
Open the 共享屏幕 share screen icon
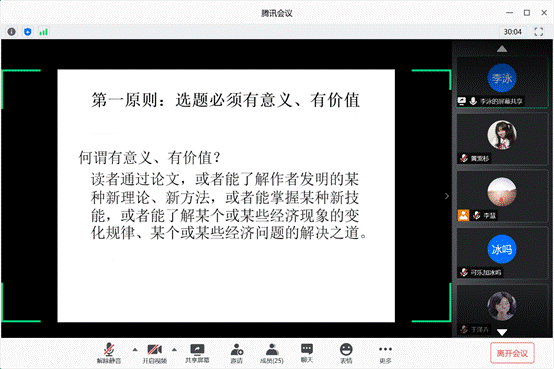tap(197, 353)
